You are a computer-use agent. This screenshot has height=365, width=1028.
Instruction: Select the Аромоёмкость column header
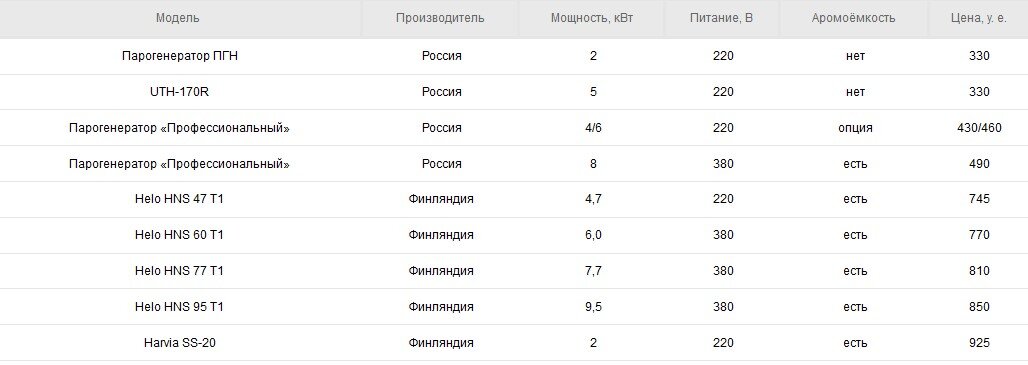pos(853,18)
